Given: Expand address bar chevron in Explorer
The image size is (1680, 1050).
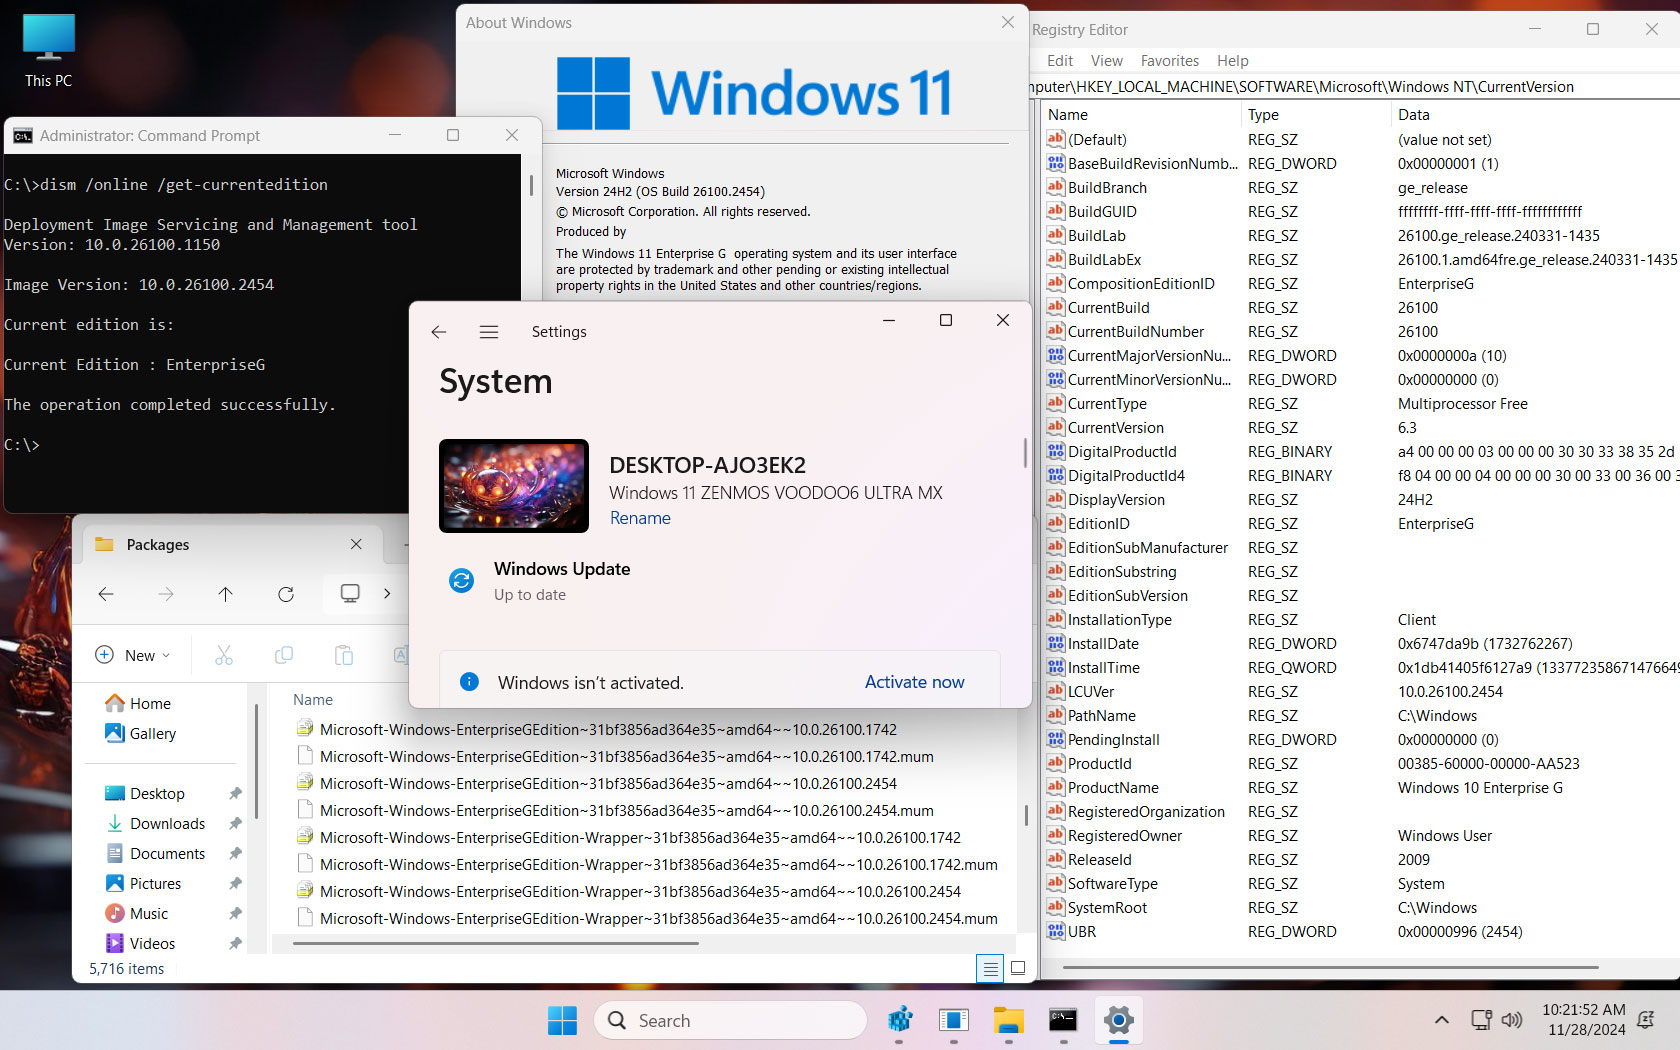Looking at the screenshot, I should (x=387, y=594).
